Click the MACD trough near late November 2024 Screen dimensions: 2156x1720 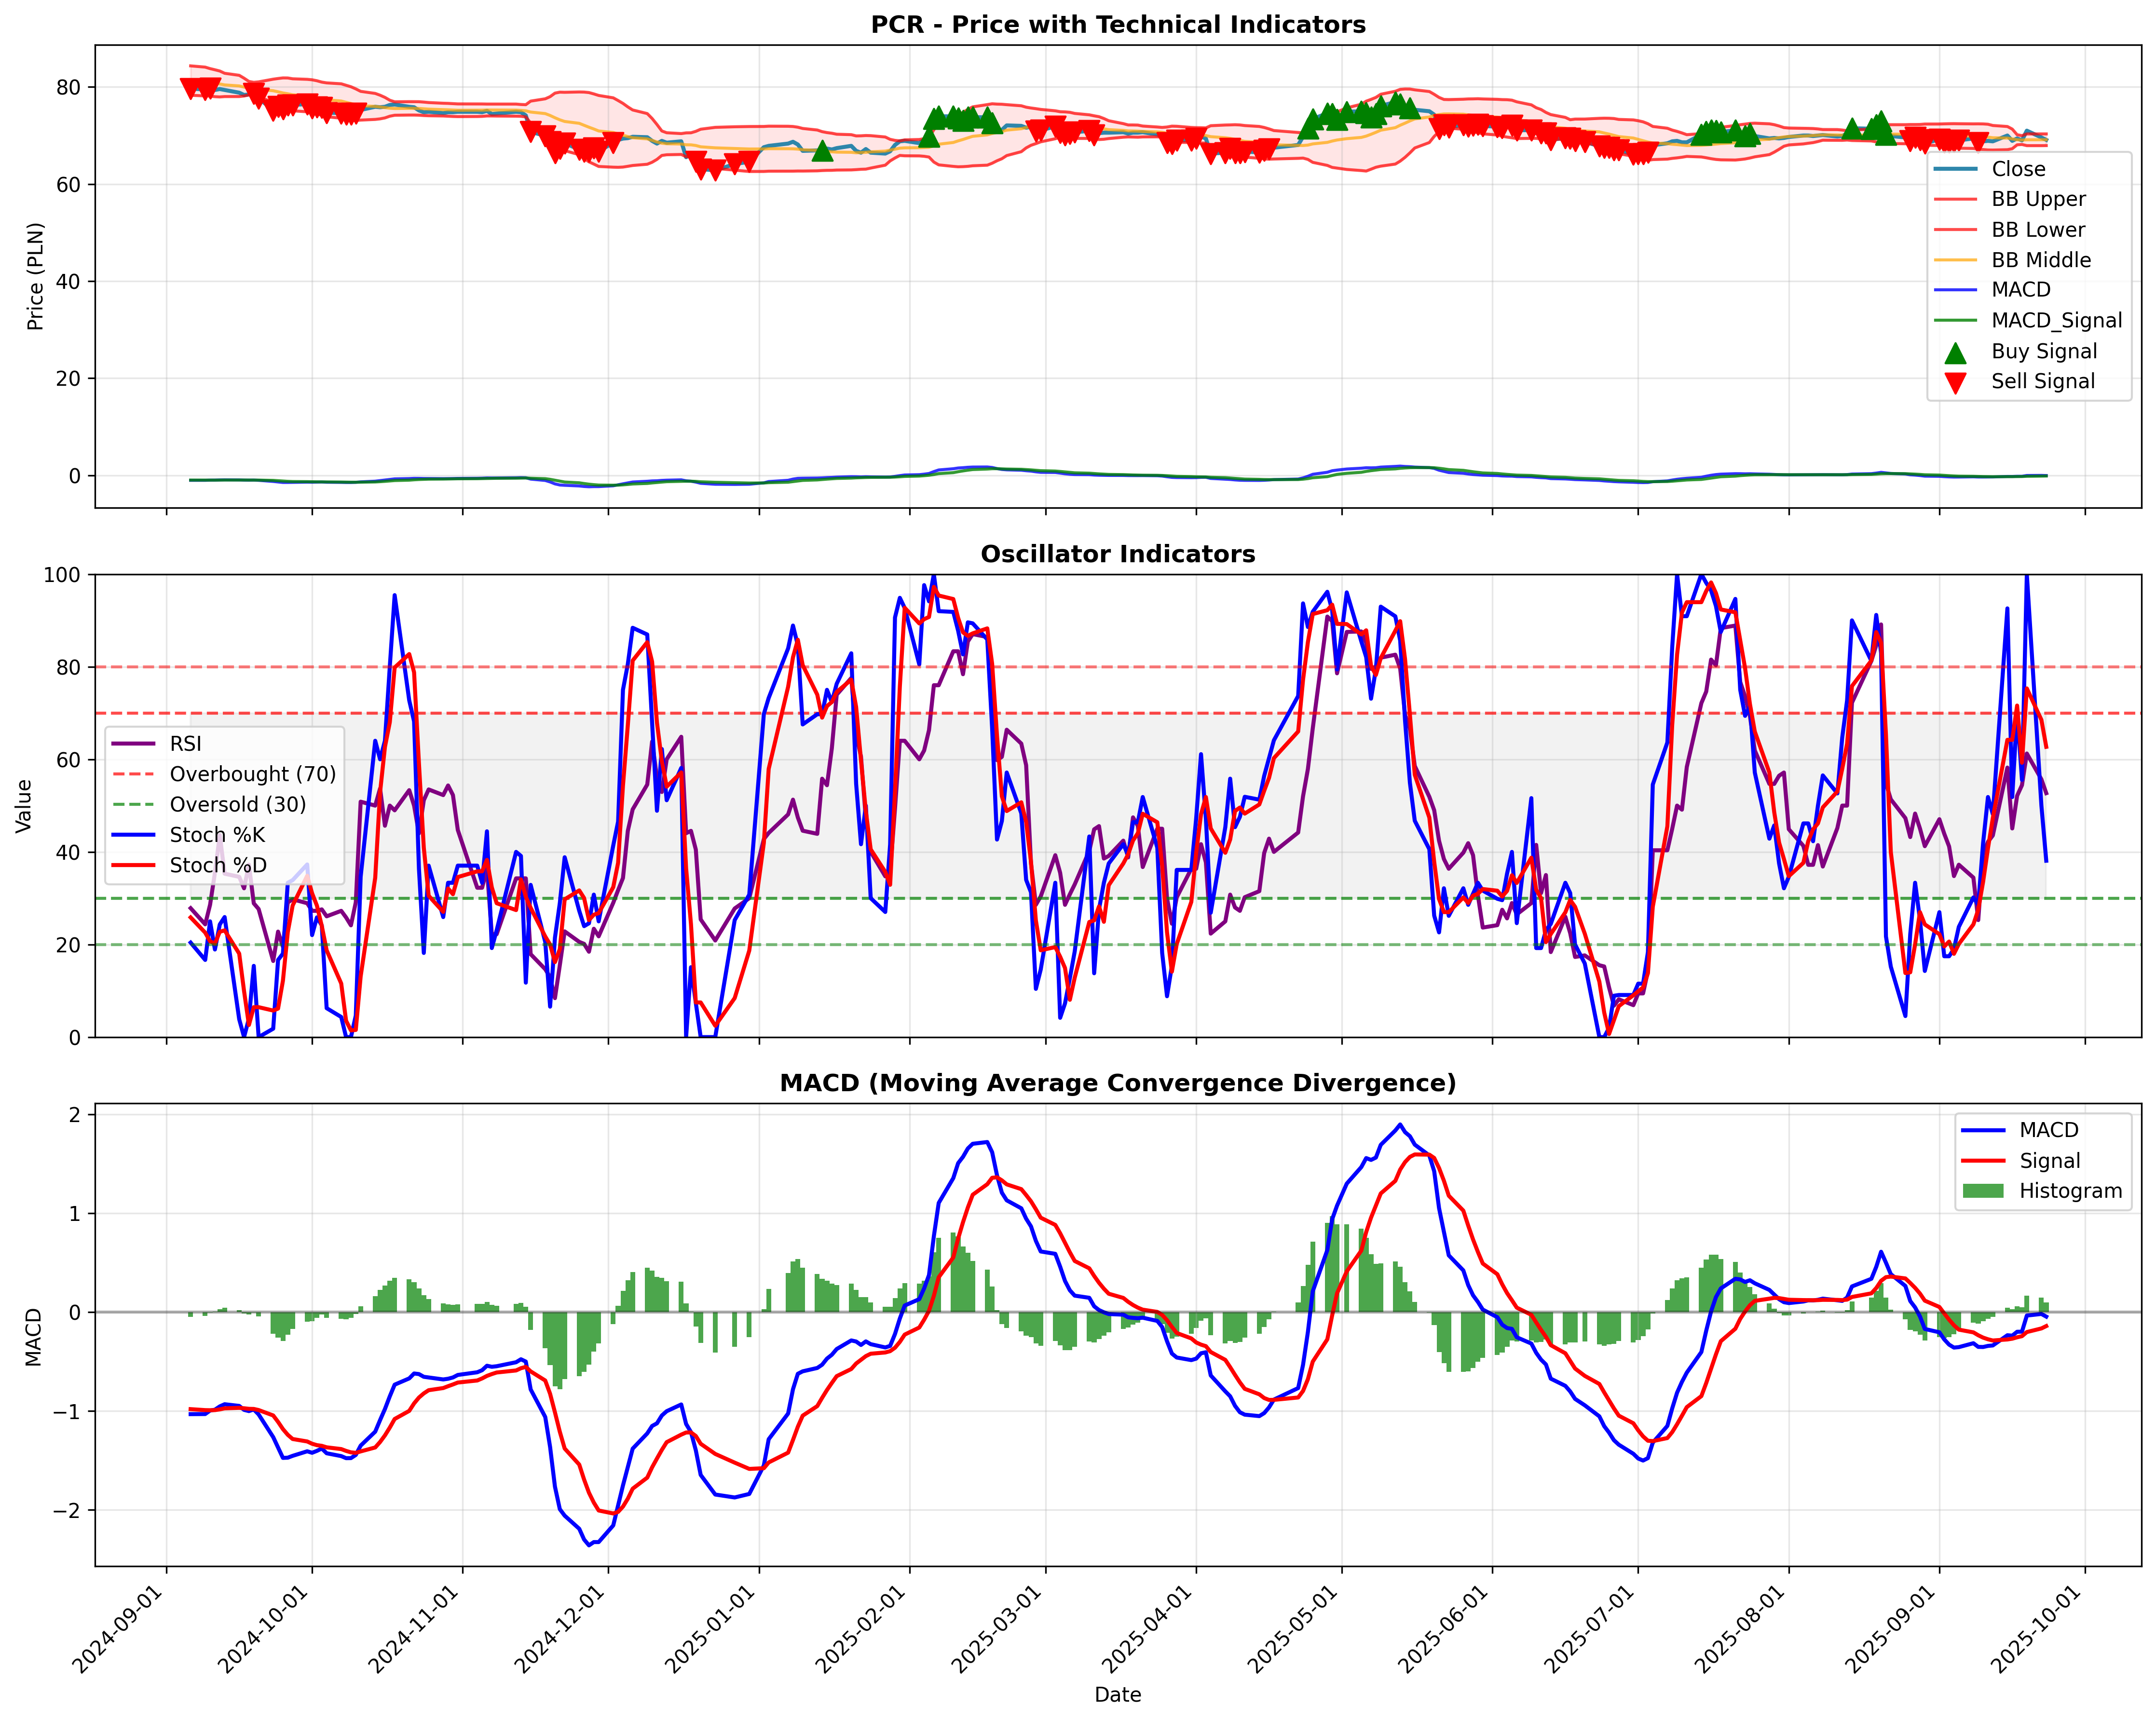click(x=590, y=1545)
